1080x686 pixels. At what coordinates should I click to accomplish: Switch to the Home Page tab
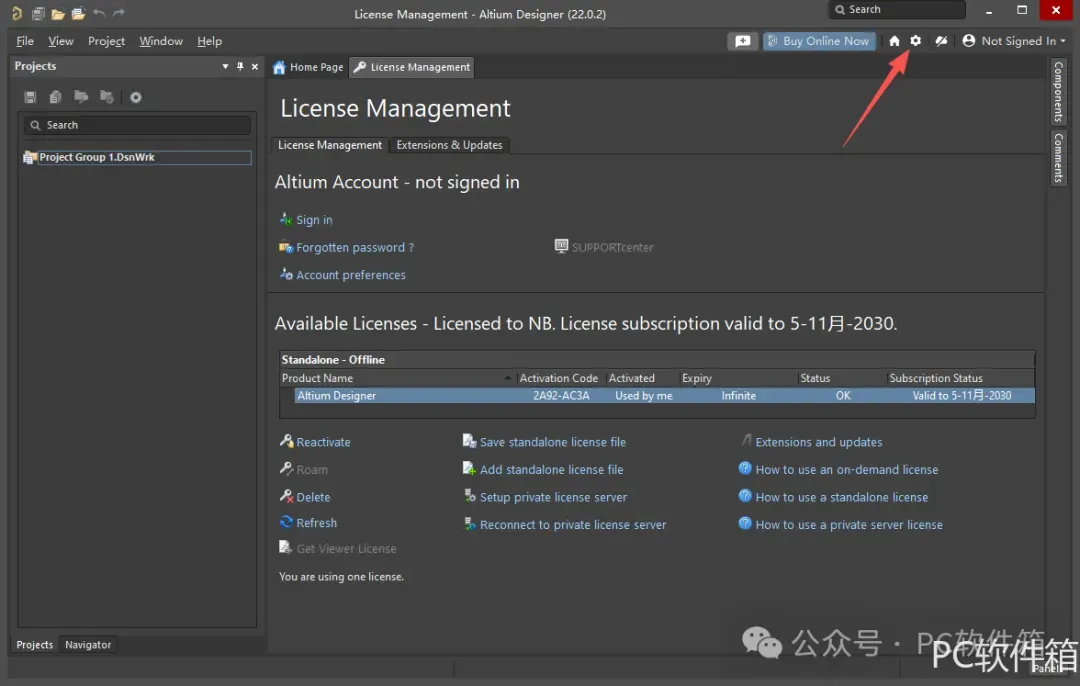(308, 67)
